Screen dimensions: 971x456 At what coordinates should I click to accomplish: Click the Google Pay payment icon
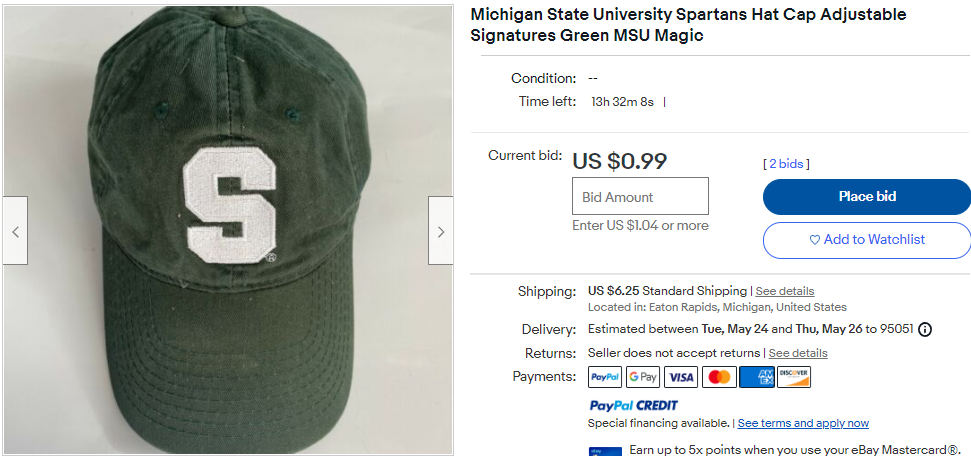(642, 377)
